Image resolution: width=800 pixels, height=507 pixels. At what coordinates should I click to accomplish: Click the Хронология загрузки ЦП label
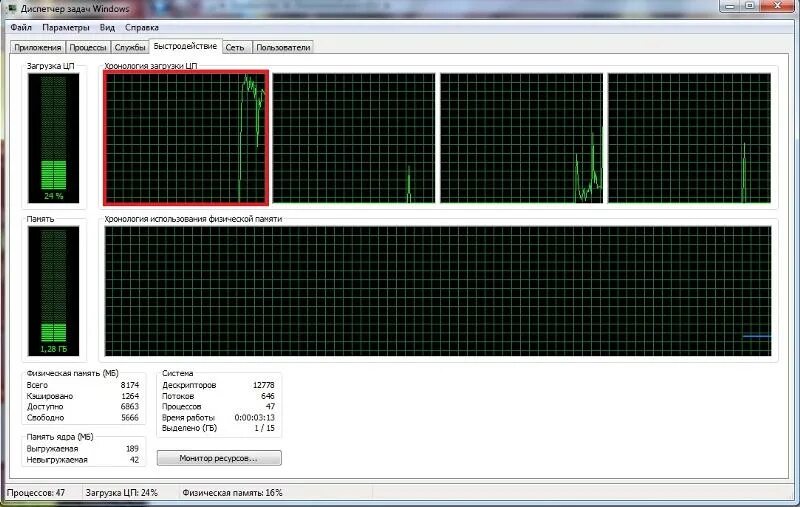[x=151, y=66]
